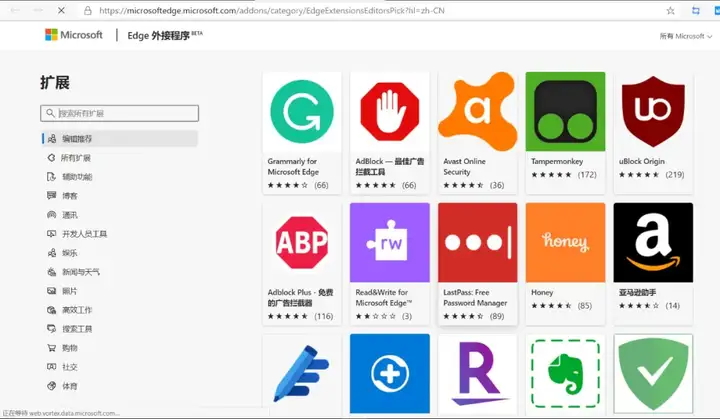Click the (219) review count under uBlock Origin
The height and width of the screenshot is (419, 720).
[675, 175]
